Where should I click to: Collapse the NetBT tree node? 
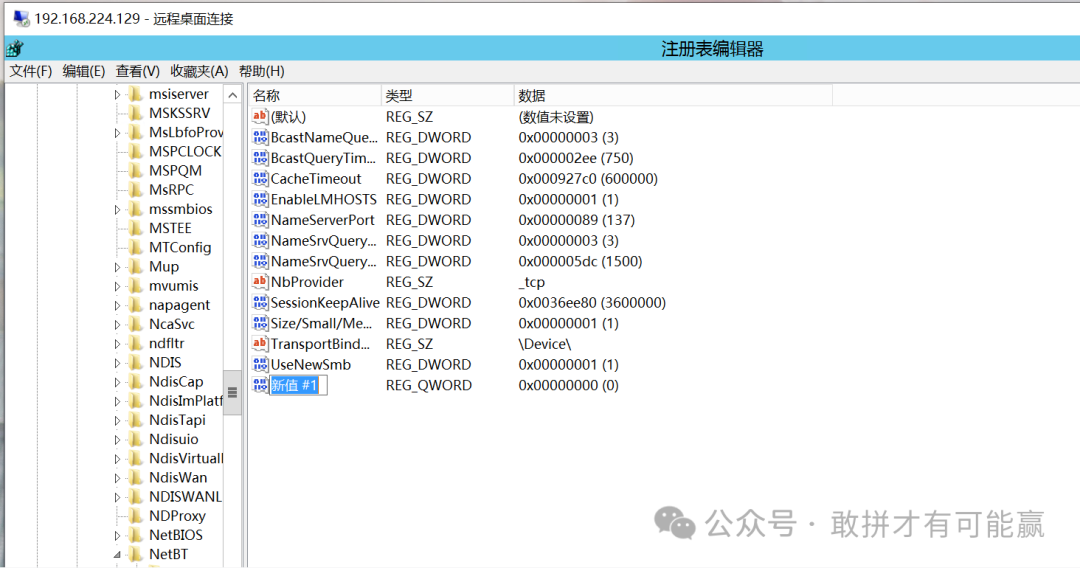116,555
